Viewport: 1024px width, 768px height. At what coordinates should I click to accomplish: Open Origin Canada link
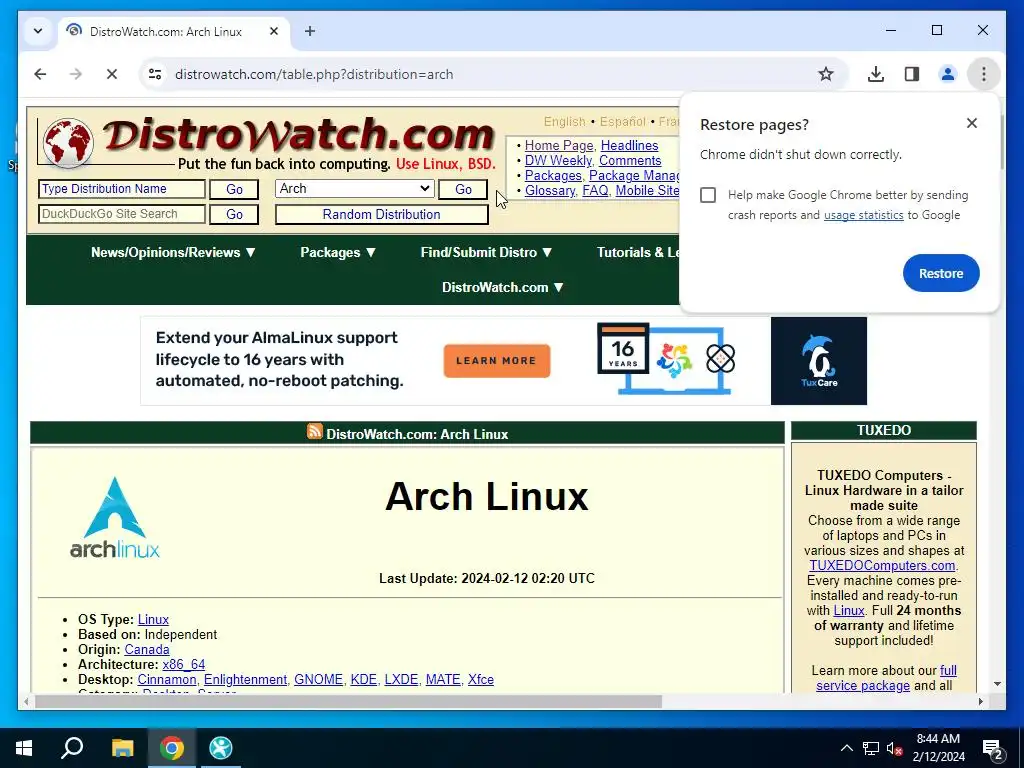point(147,650)
